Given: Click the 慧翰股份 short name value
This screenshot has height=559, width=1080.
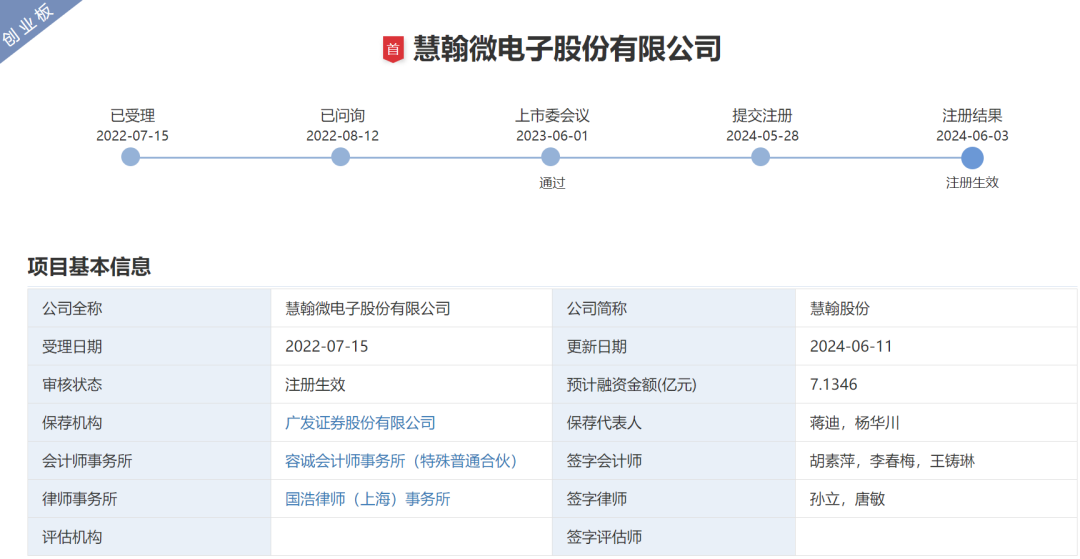Looking at the screenshot, I should coord(841,308).
